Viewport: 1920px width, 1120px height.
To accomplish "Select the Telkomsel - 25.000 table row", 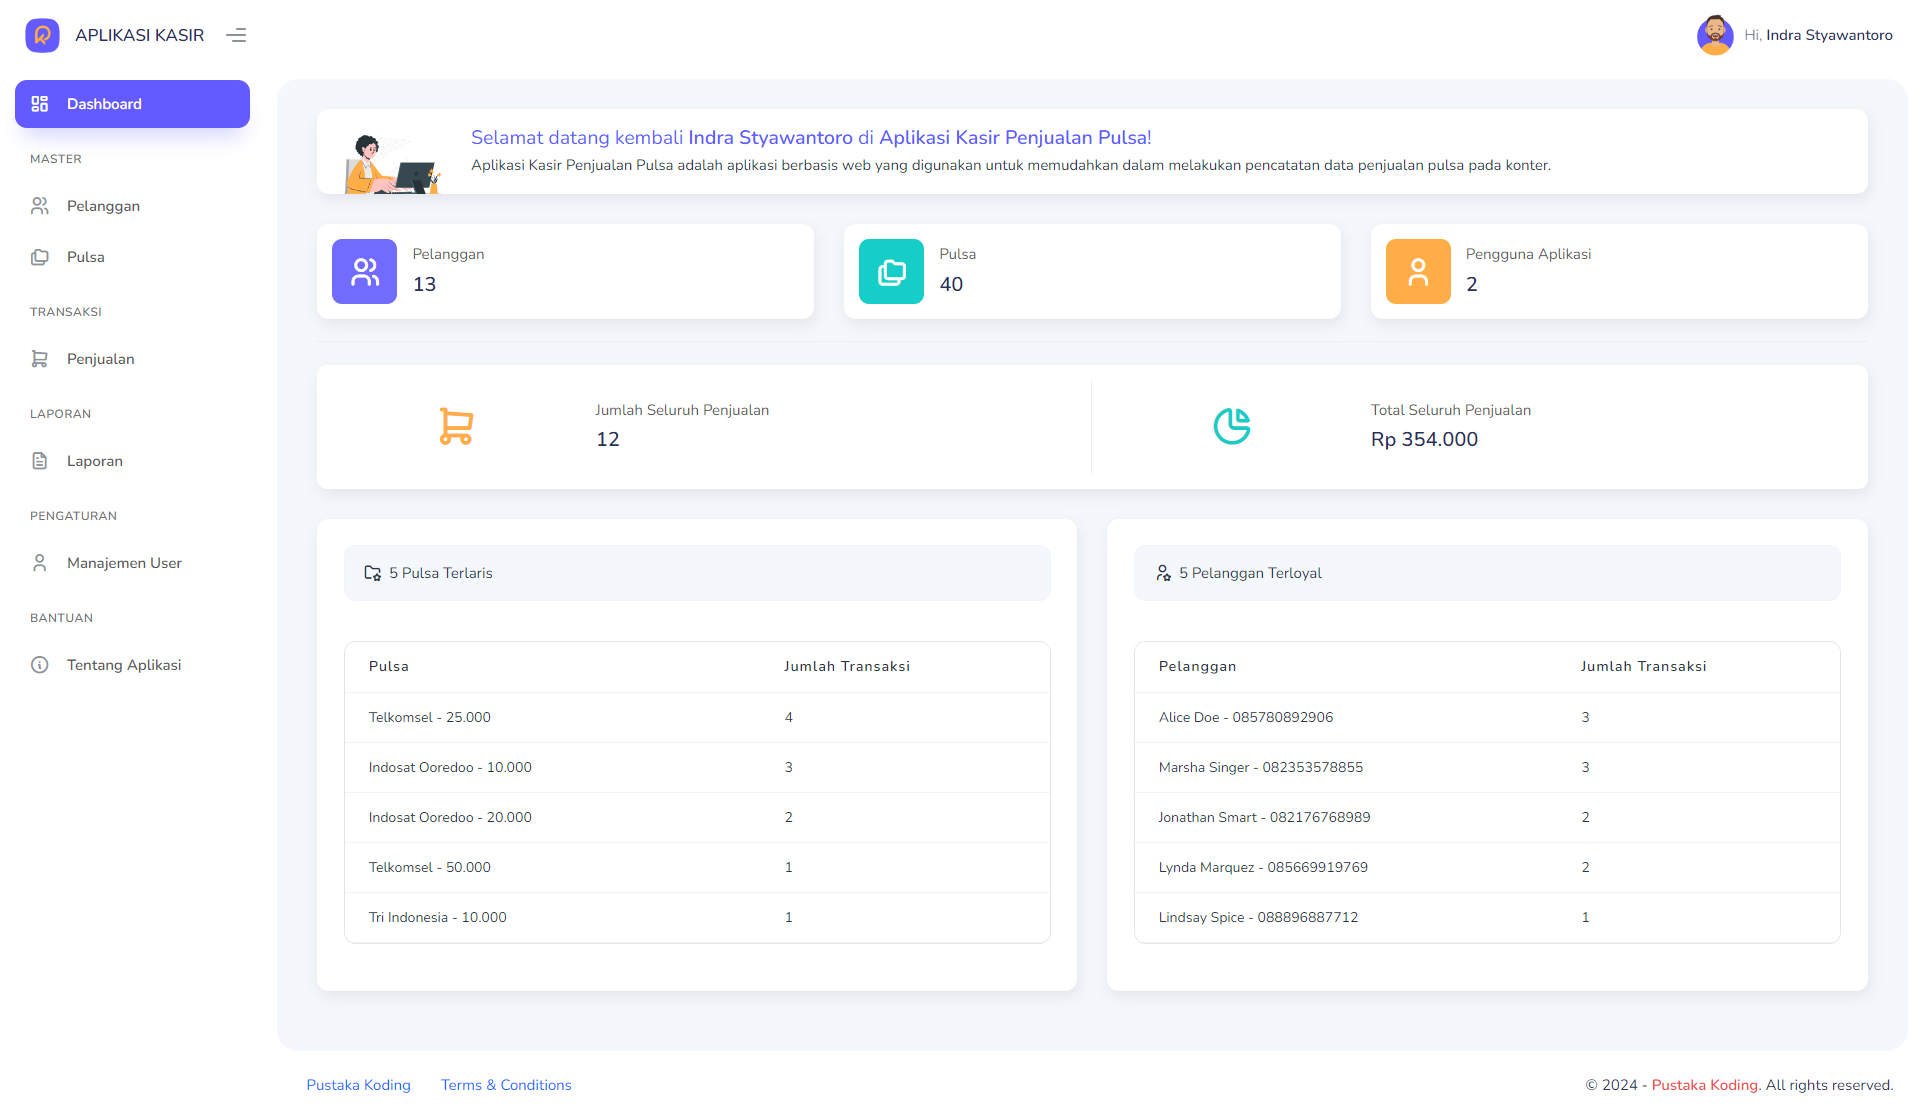I will click(x=697, y=717).
